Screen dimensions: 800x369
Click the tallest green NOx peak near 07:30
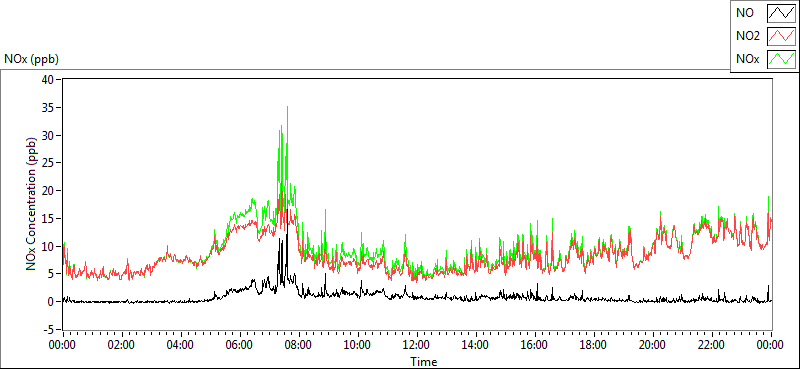[288, 108]
